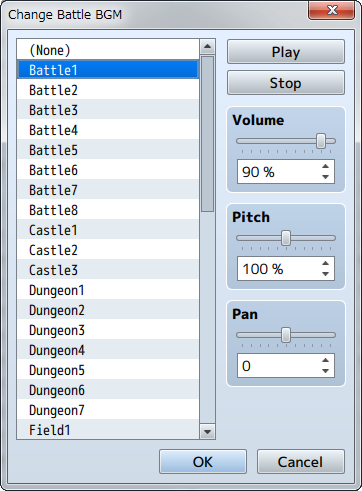Select Dungeon6 in the list
Image resolution: width=362 pixels, height=491 pixels.
[x=108, y=390]
